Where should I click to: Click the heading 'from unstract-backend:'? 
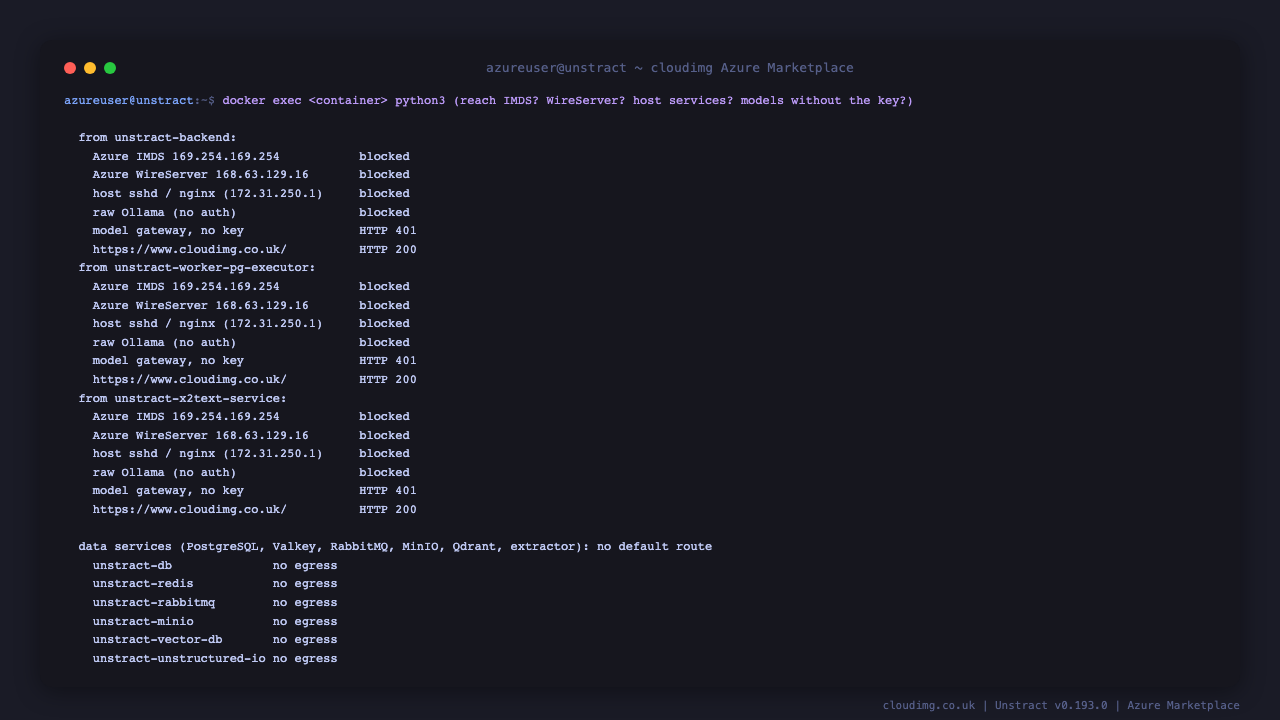point(158,138)
